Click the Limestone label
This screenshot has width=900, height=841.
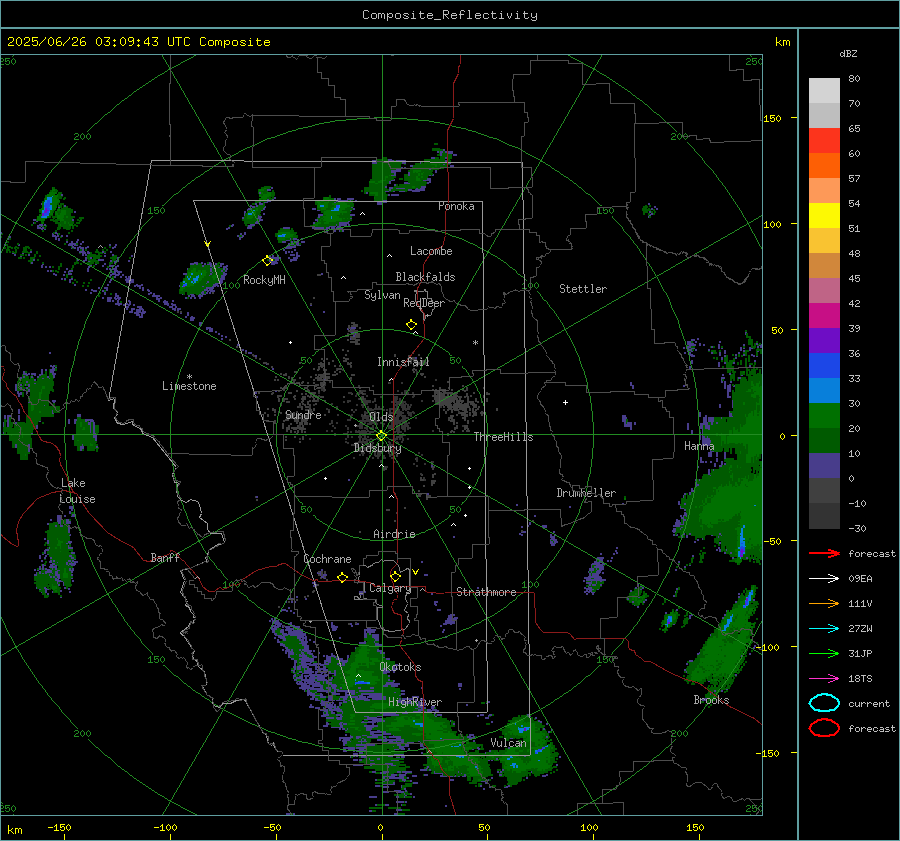point(189,386)
